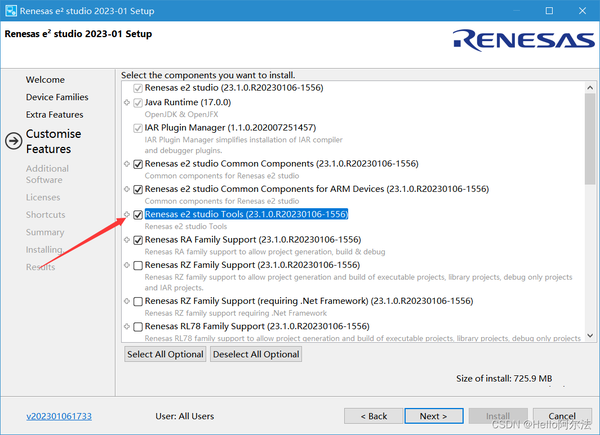Viewport: 600px width, 435px height.
Task: Select the Customise Features step
Action: 54,141
